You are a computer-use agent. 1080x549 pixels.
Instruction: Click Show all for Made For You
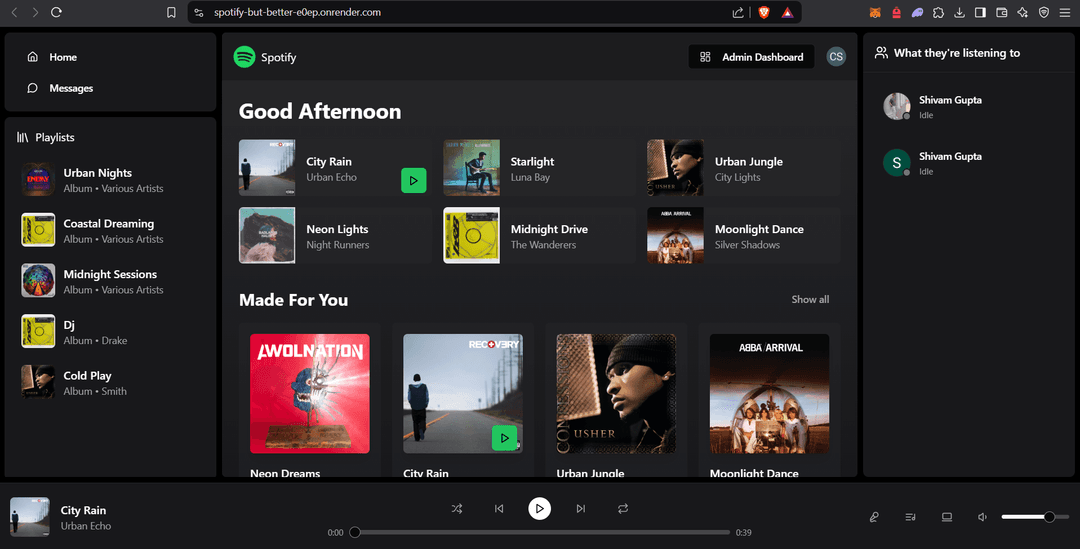coord(810,299)
